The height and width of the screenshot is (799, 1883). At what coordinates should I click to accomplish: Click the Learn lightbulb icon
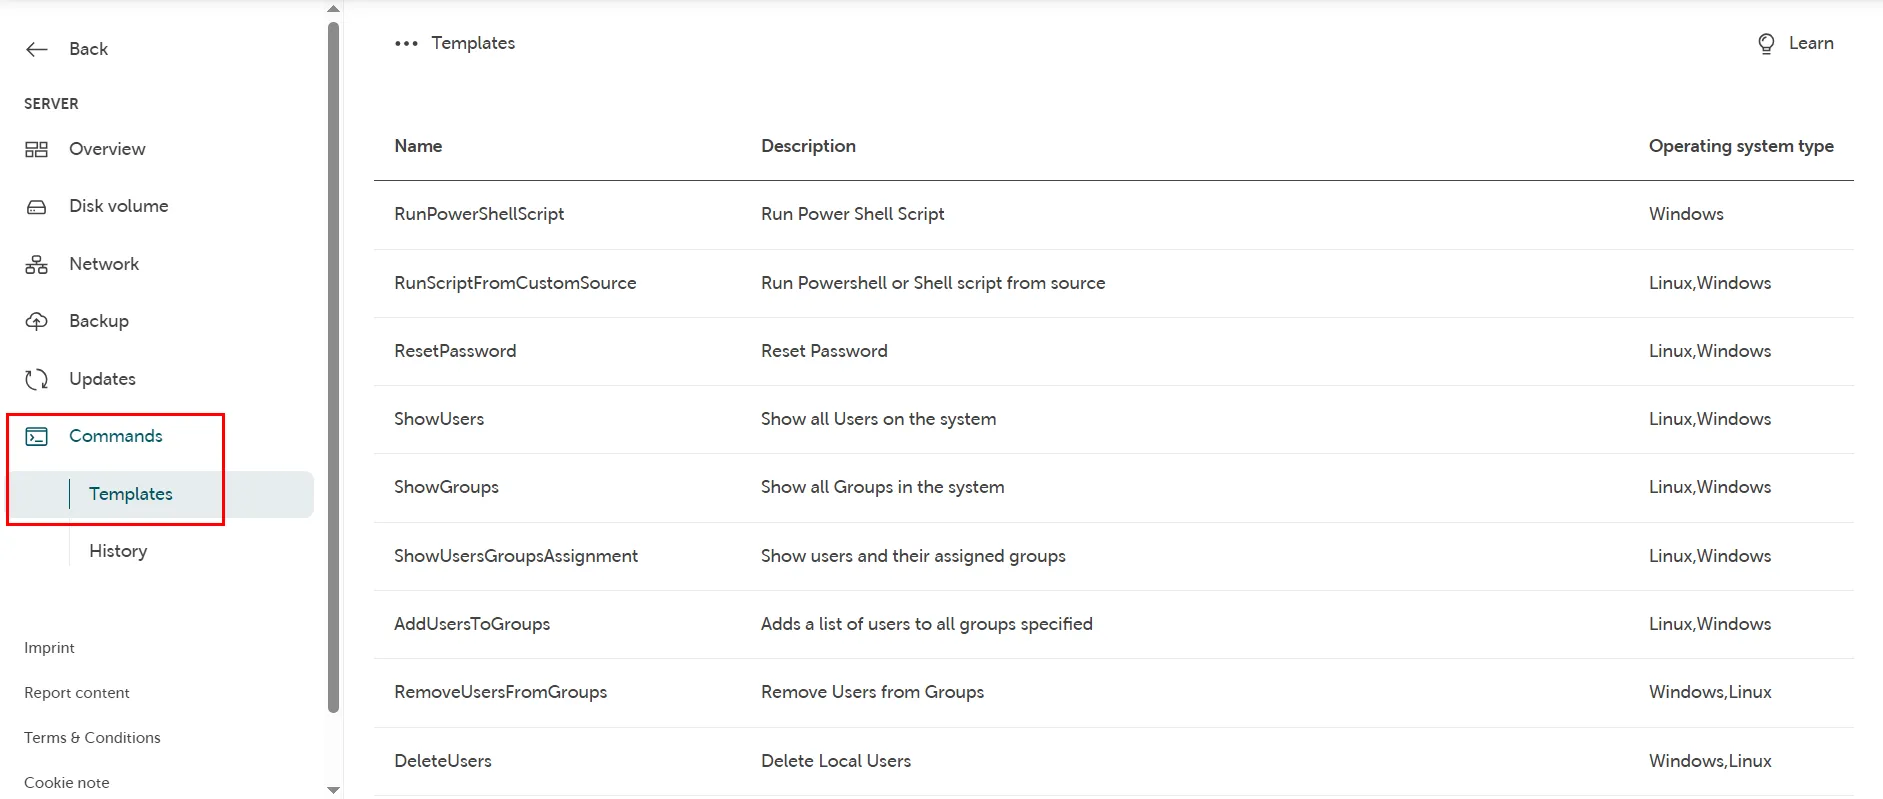point(1766,44)
